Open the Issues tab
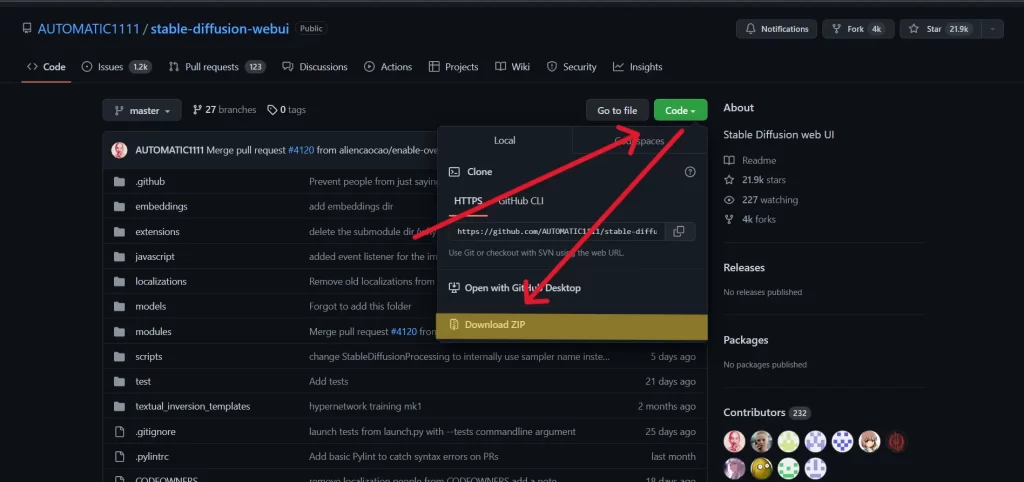The image size is (1024, 482). click(116, 67)
